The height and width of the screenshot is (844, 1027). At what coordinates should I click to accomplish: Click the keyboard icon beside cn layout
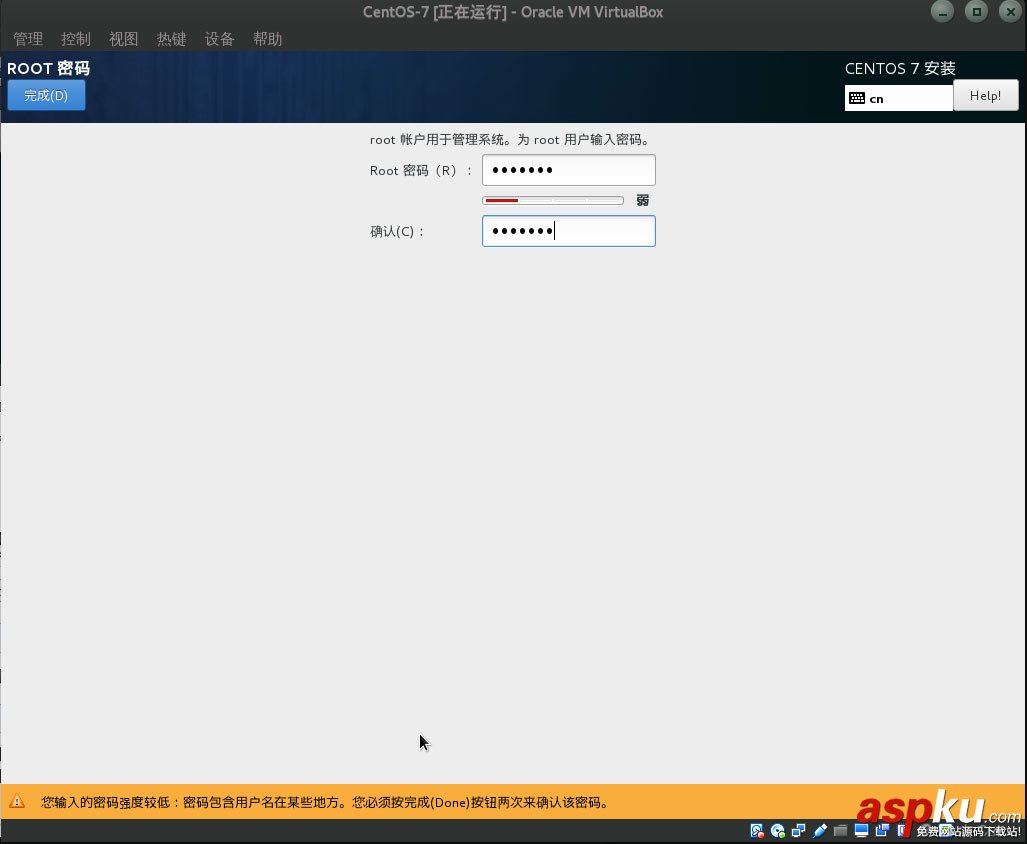click(857, 97)
